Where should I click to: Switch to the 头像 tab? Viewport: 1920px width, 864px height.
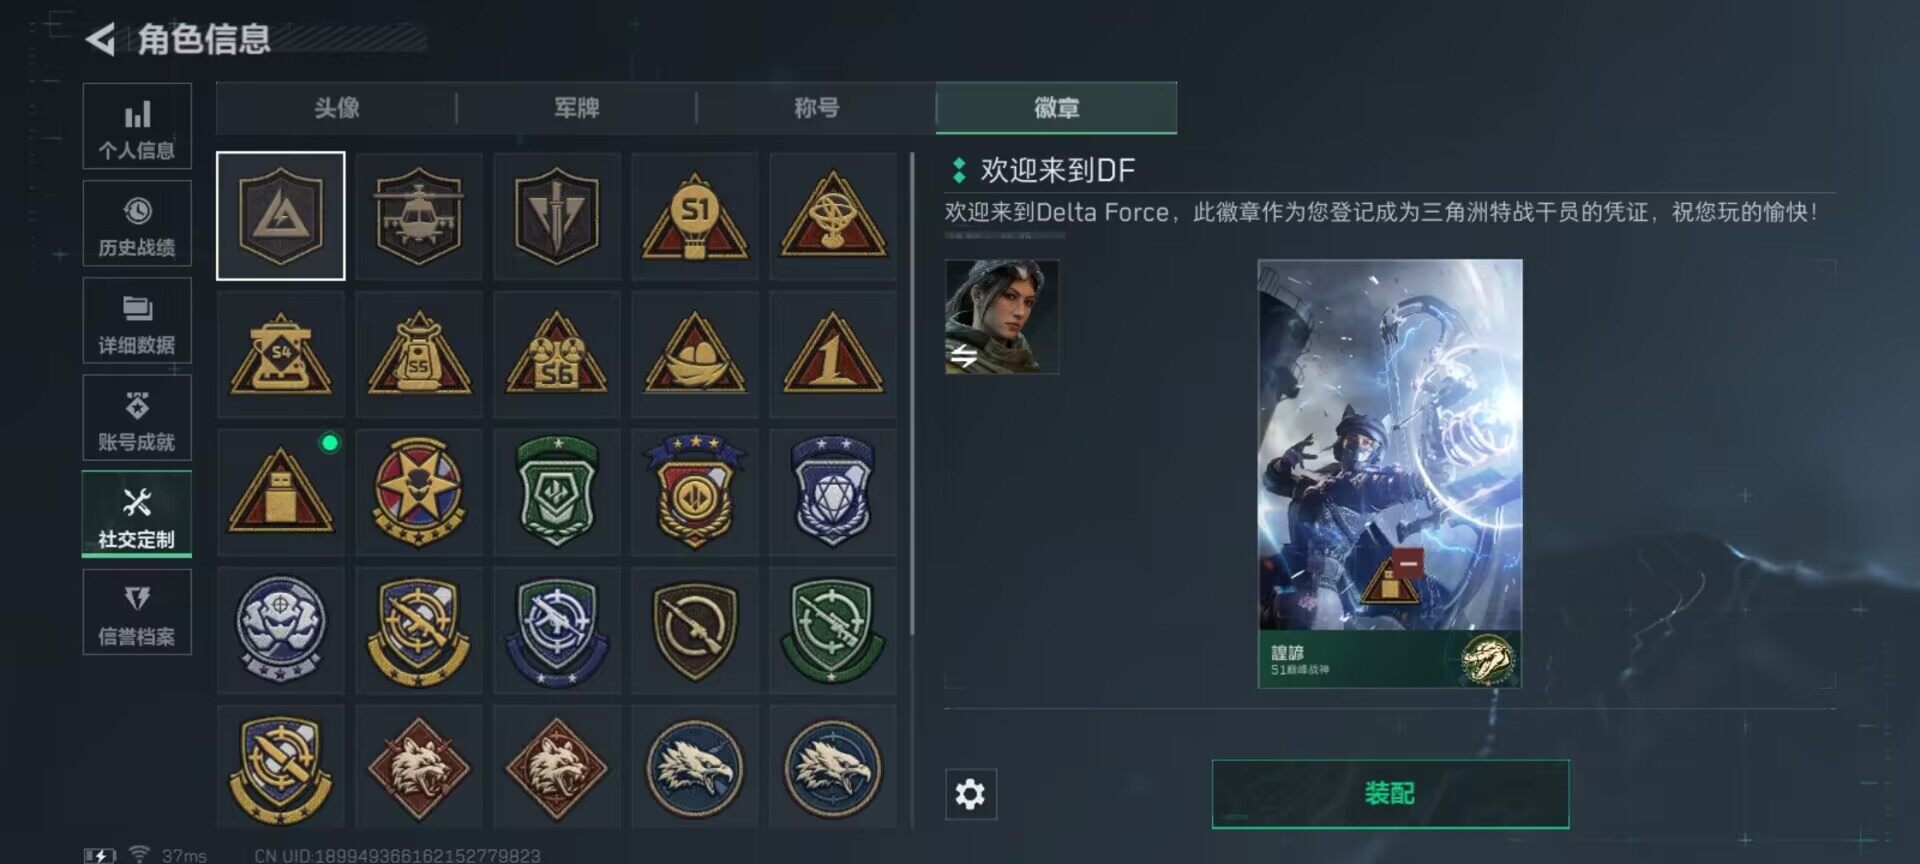click(336, 108)
